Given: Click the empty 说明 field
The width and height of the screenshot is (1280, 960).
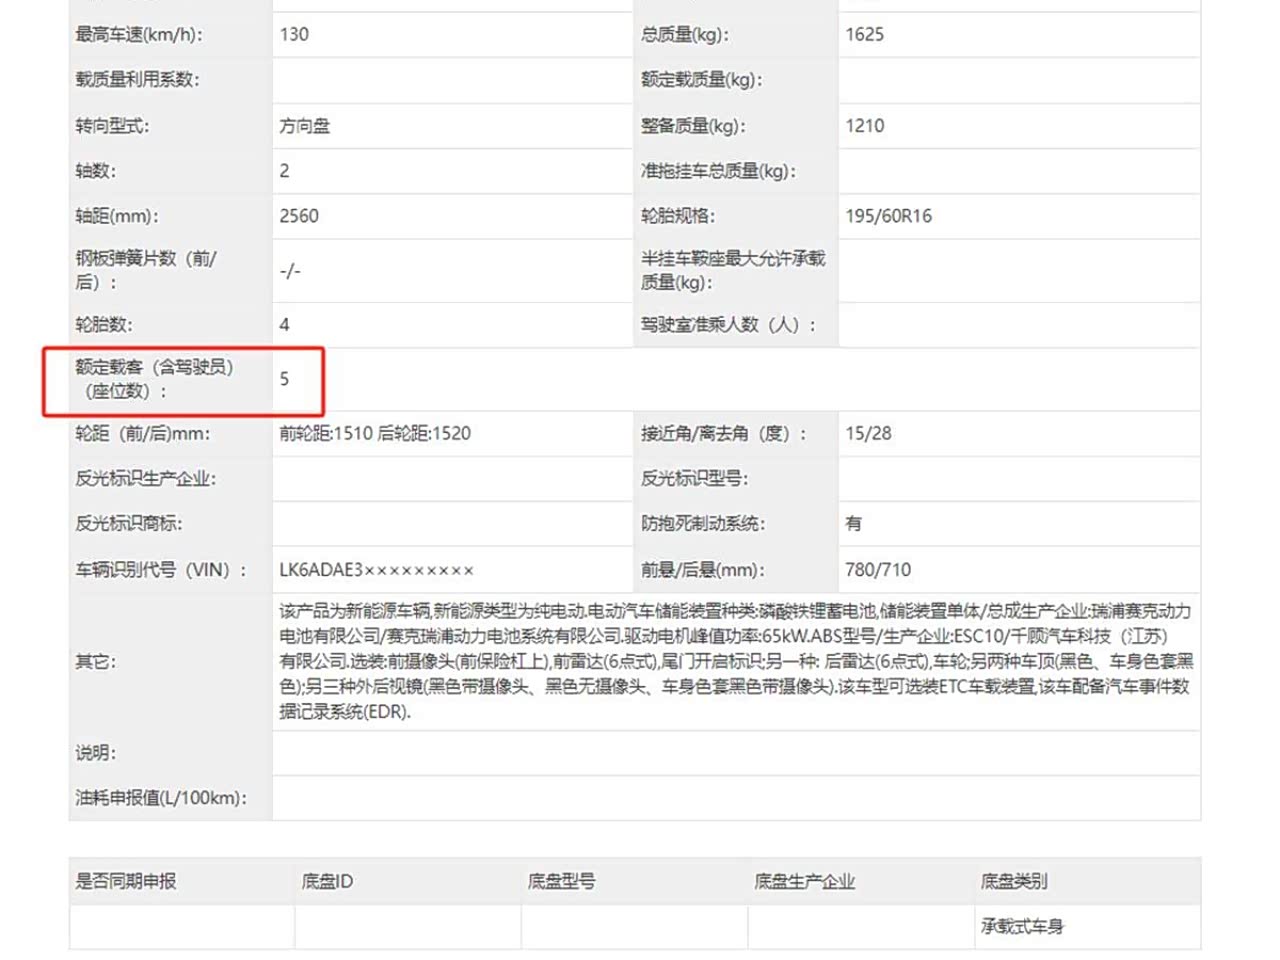Looking at the screenshot, I should pyautogui.click(x=734, y=753).
